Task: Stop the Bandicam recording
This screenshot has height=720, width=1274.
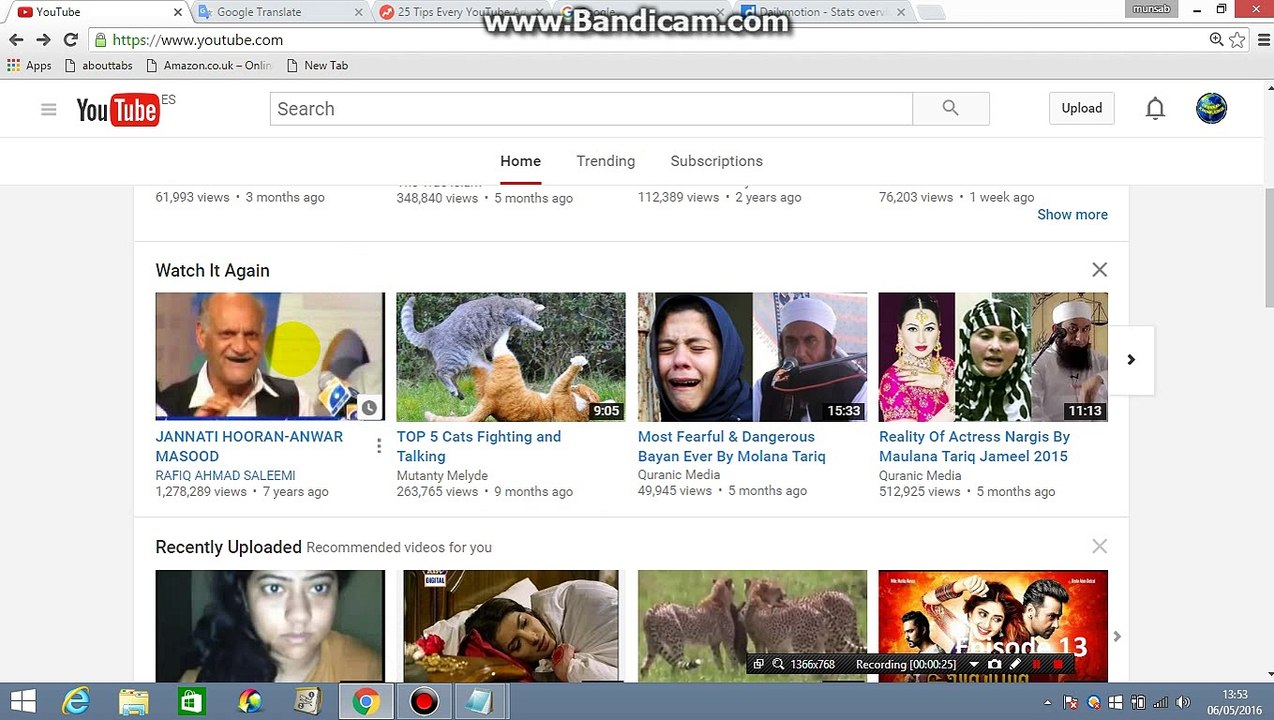Action: [x=1058, y=664]
